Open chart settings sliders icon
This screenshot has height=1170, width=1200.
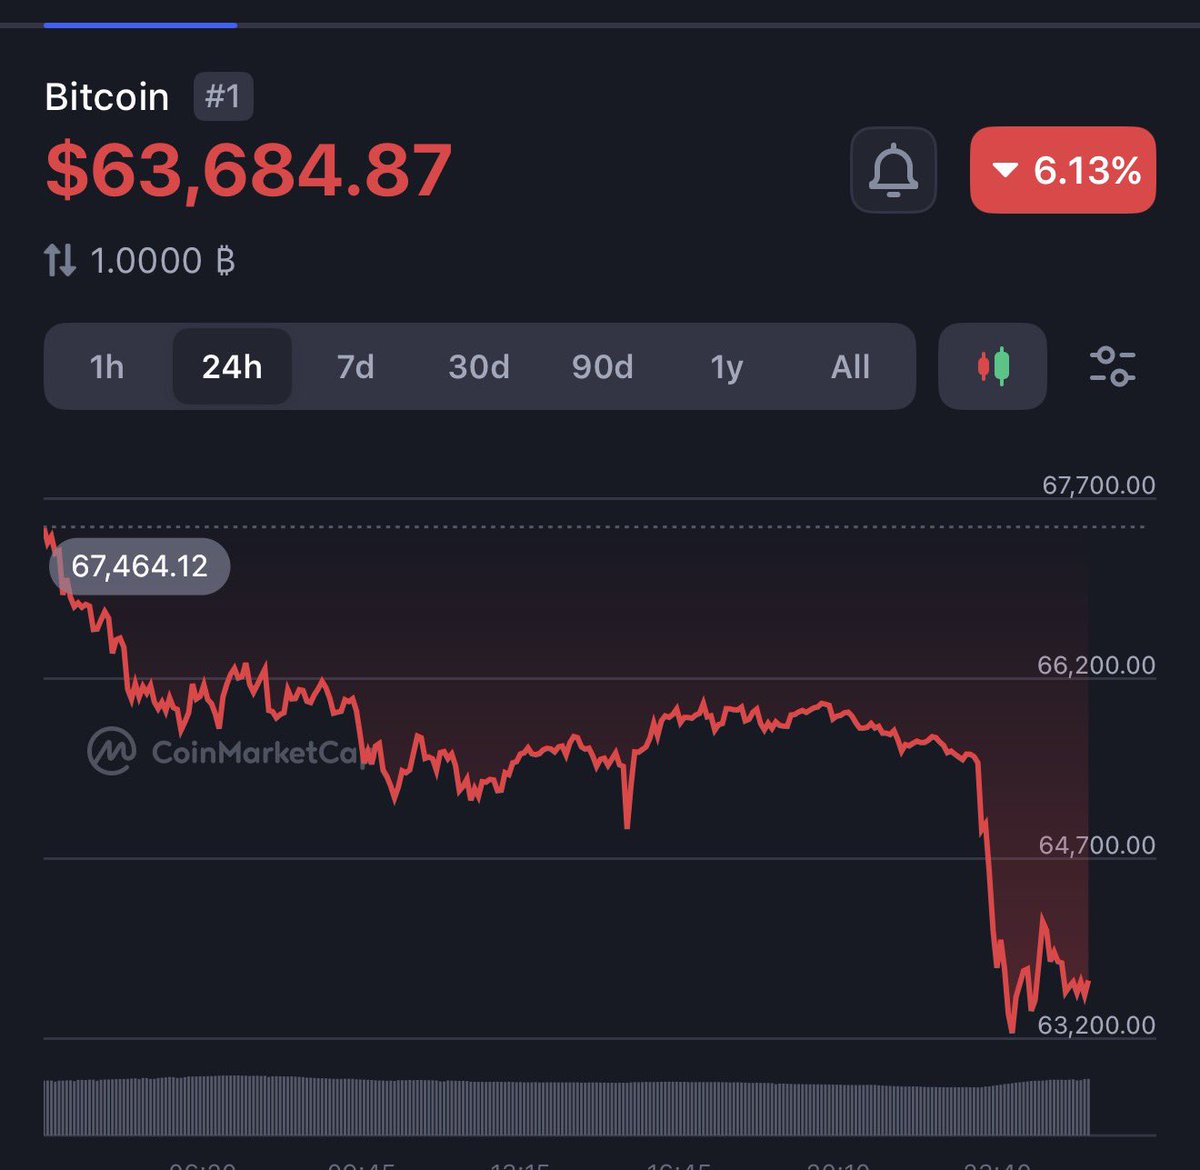(1112, 367)
